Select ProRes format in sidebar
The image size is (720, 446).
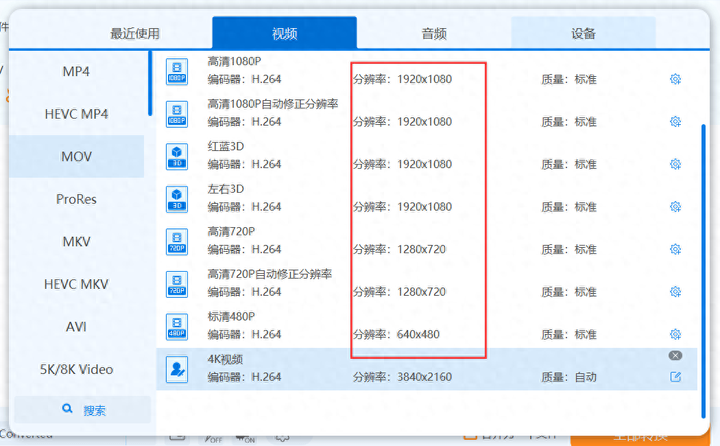pos(76,199)
